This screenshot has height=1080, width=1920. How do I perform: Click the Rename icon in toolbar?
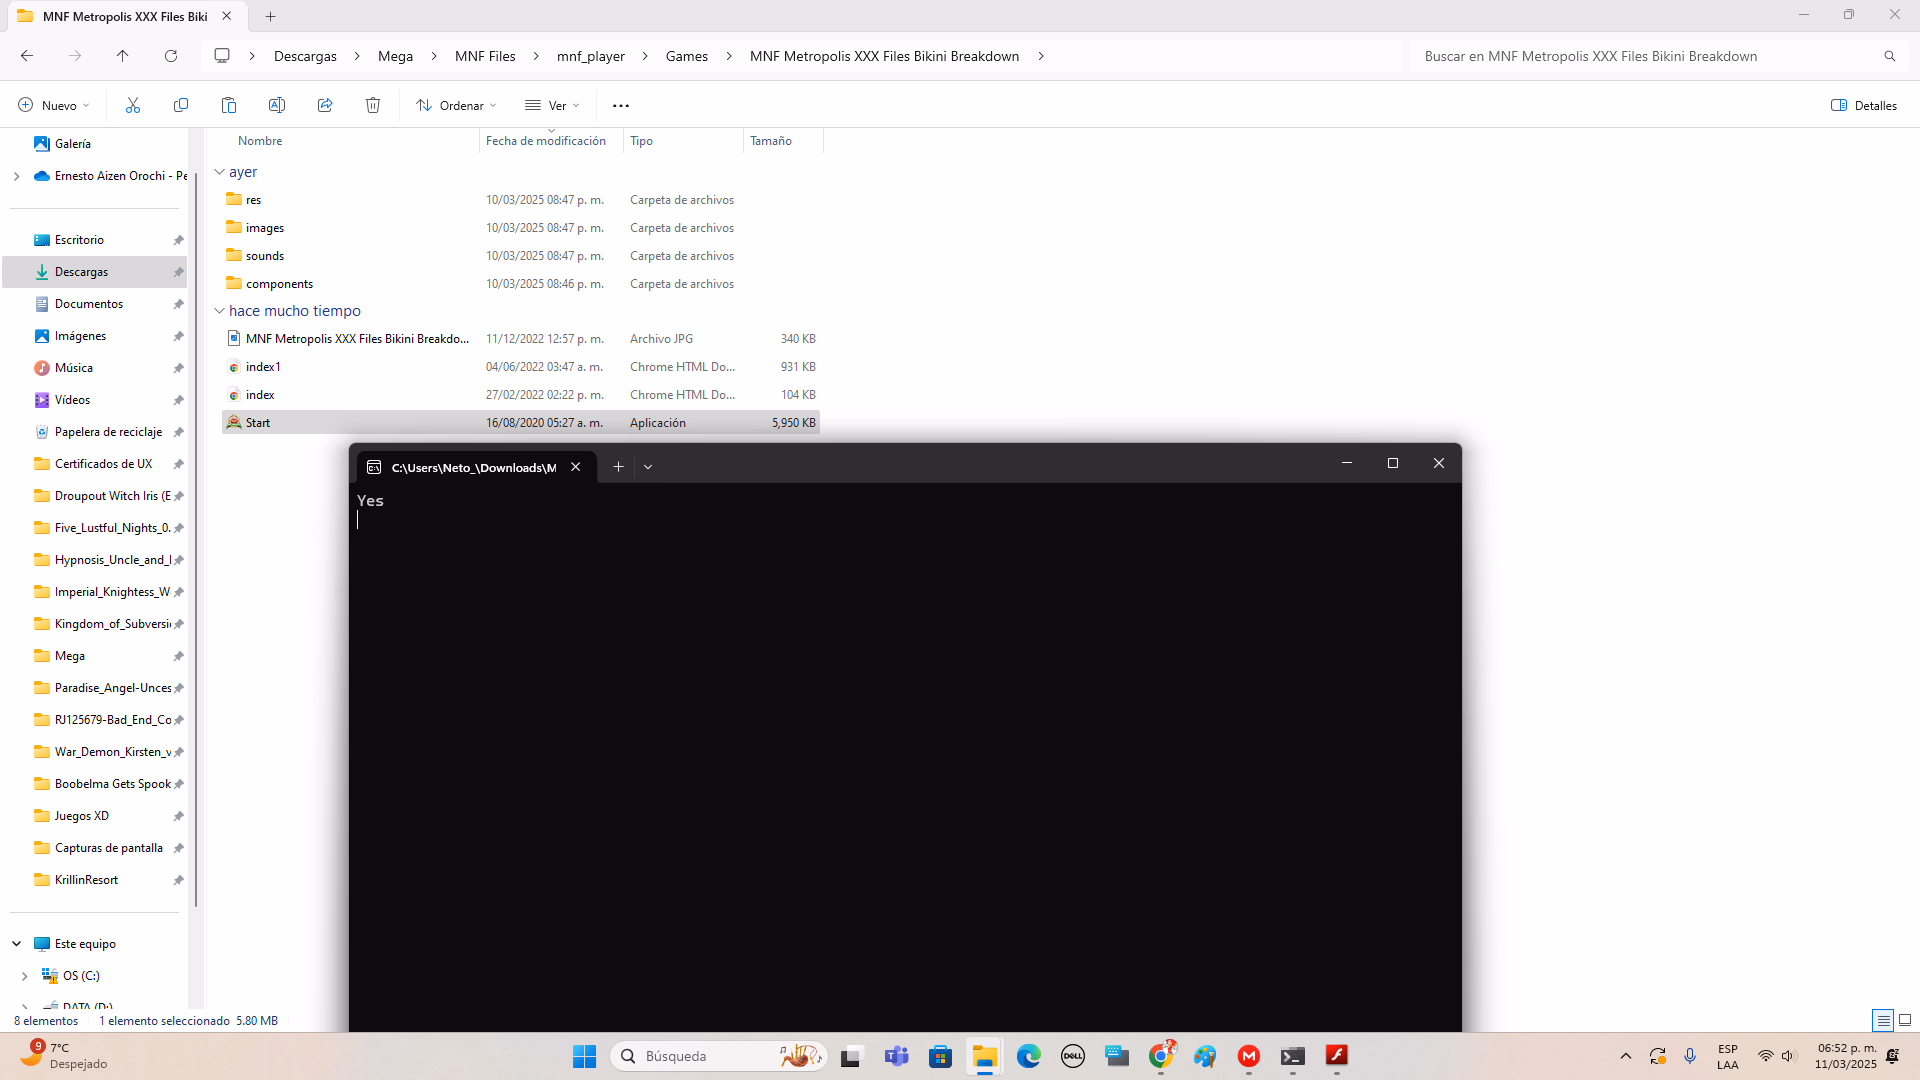point(277,105)
